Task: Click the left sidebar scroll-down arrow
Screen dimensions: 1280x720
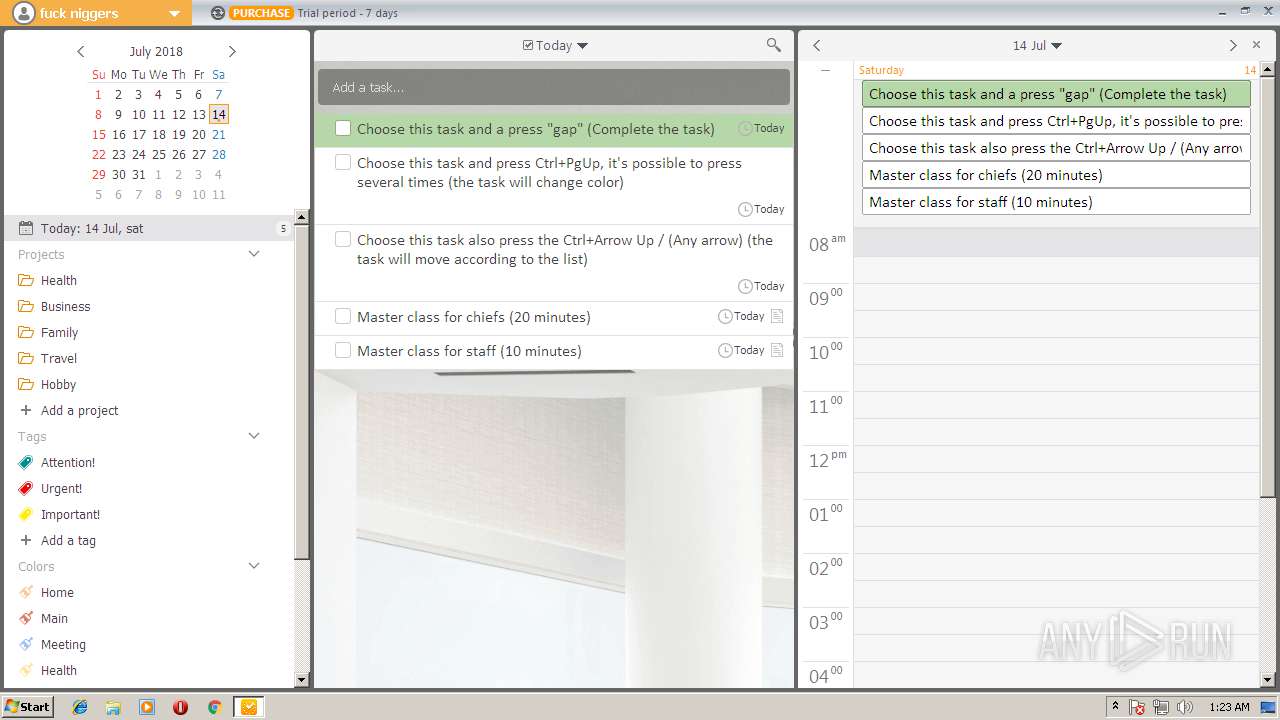Action: (302, 680)
